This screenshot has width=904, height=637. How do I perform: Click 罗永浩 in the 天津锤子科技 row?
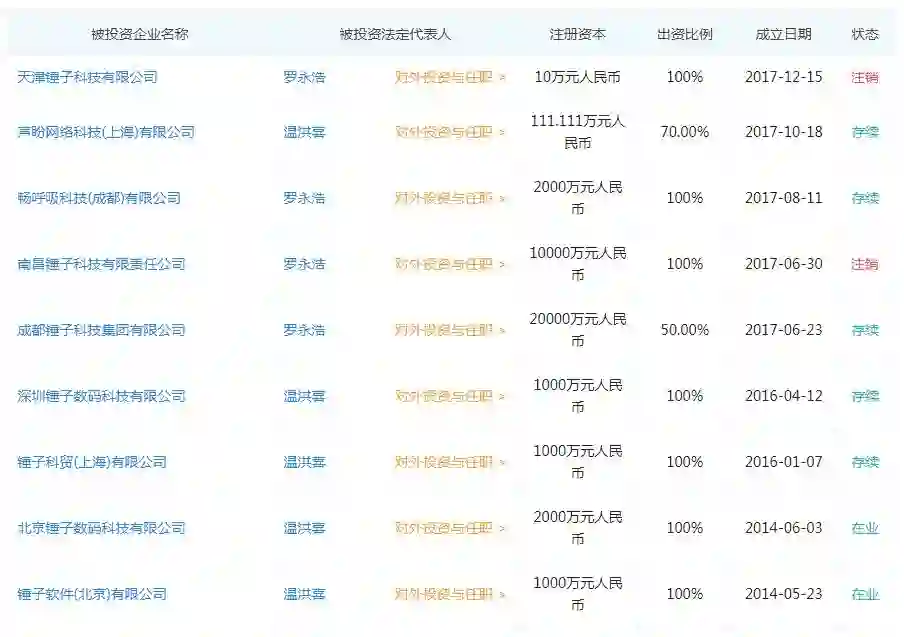click(304, 77)
